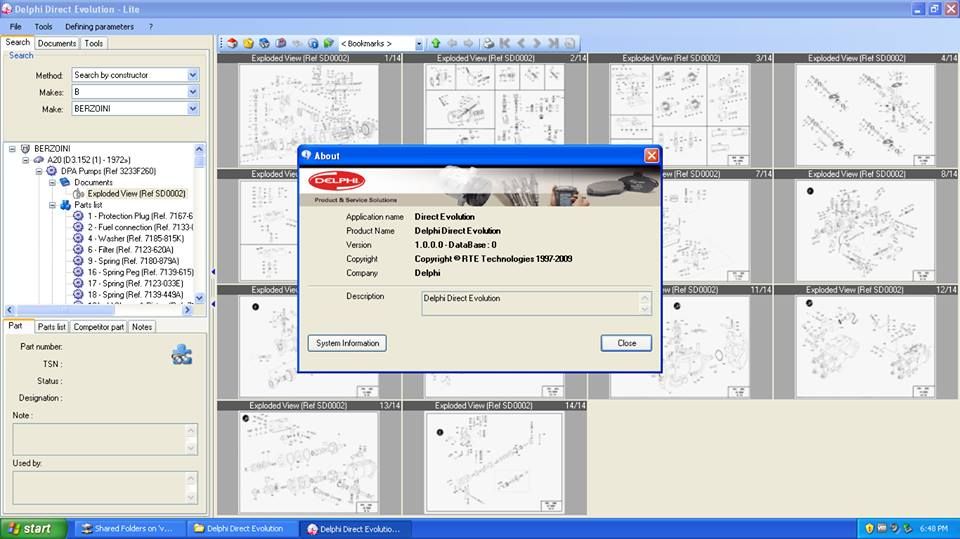Click the A20 vehicle icon in tree
The height and width of the screenshot is (539, 960).
[39, 160]
